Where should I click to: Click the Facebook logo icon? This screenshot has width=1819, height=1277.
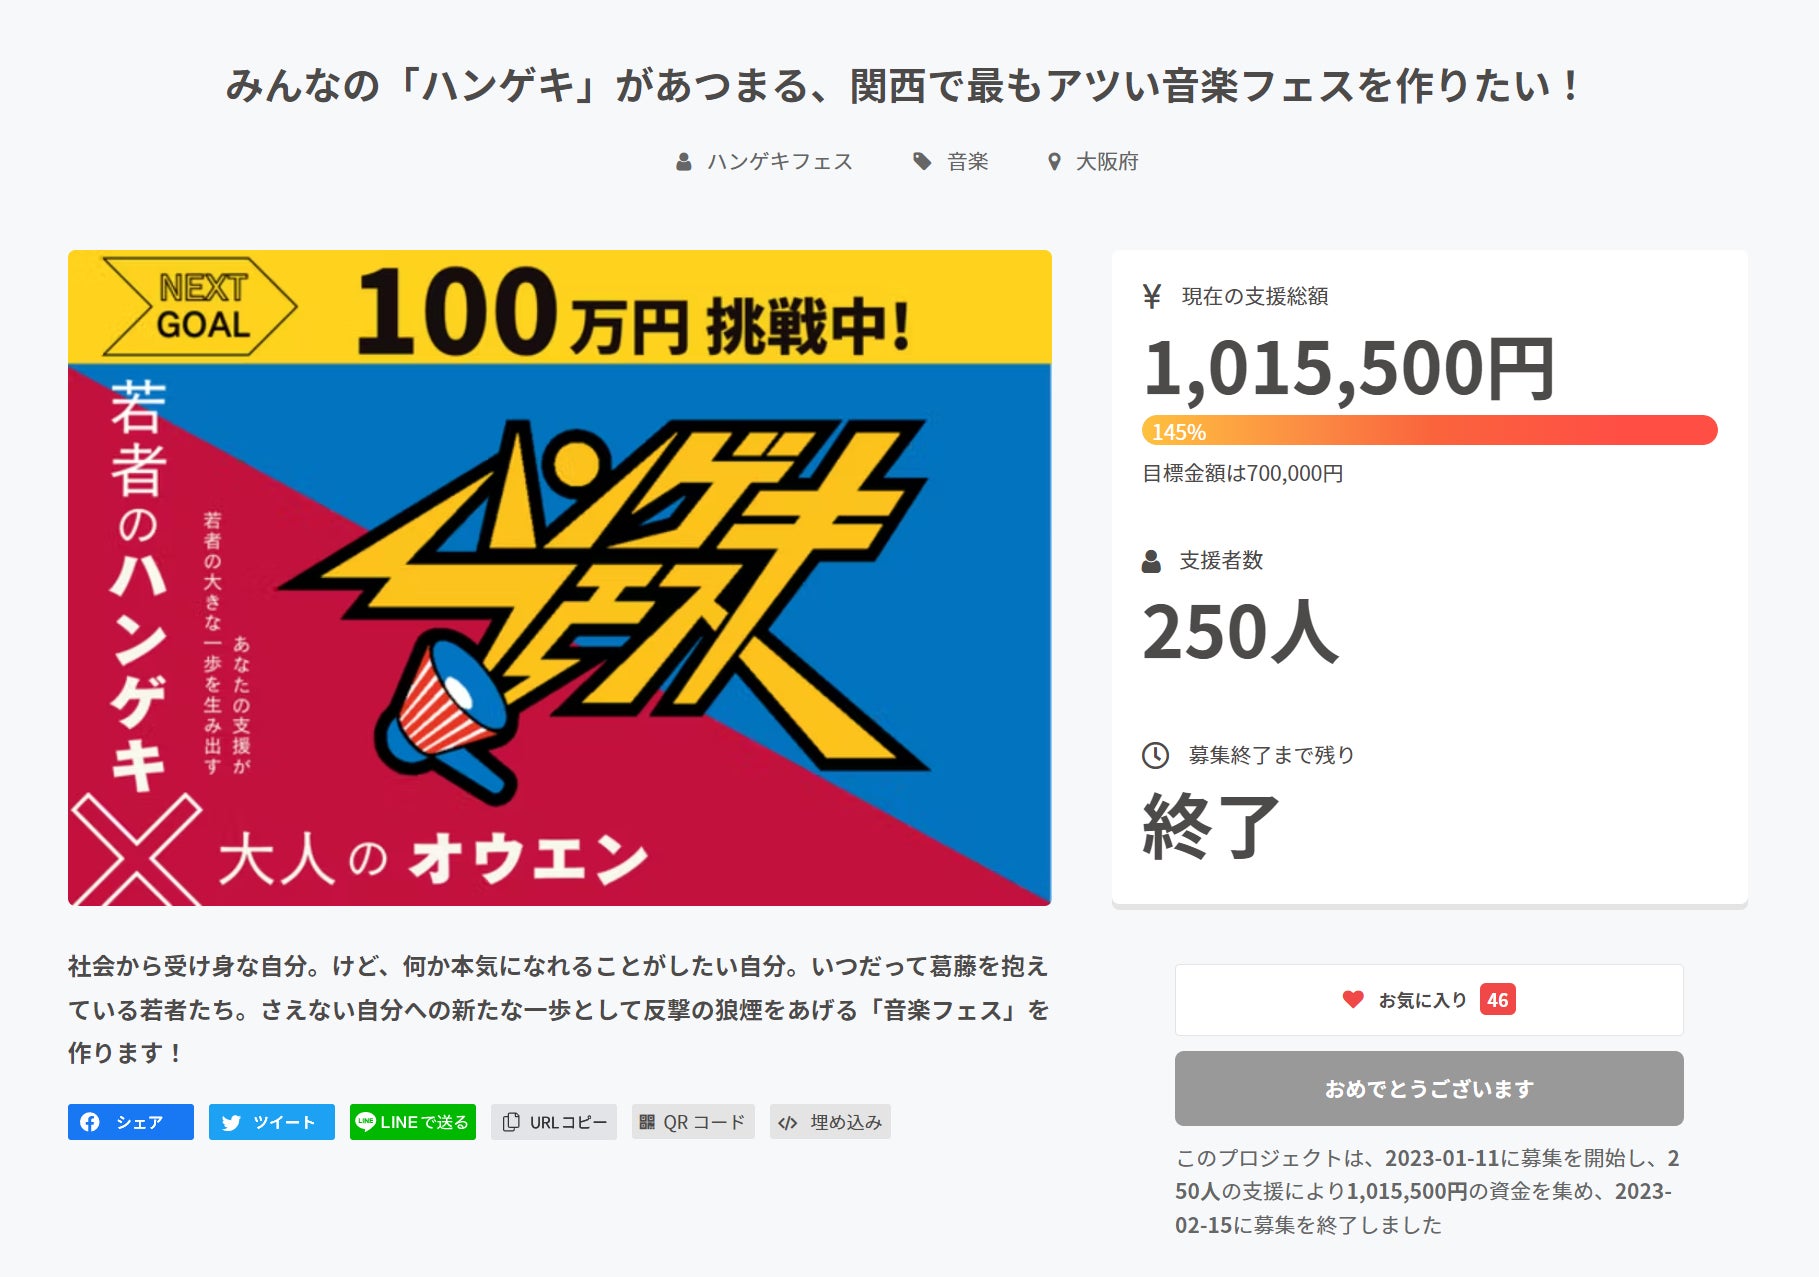(x=90, y=1122)
